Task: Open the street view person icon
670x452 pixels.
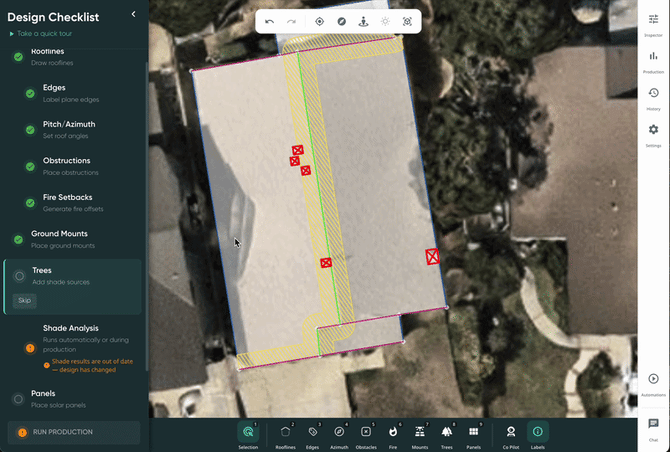Action: [363, 21]
